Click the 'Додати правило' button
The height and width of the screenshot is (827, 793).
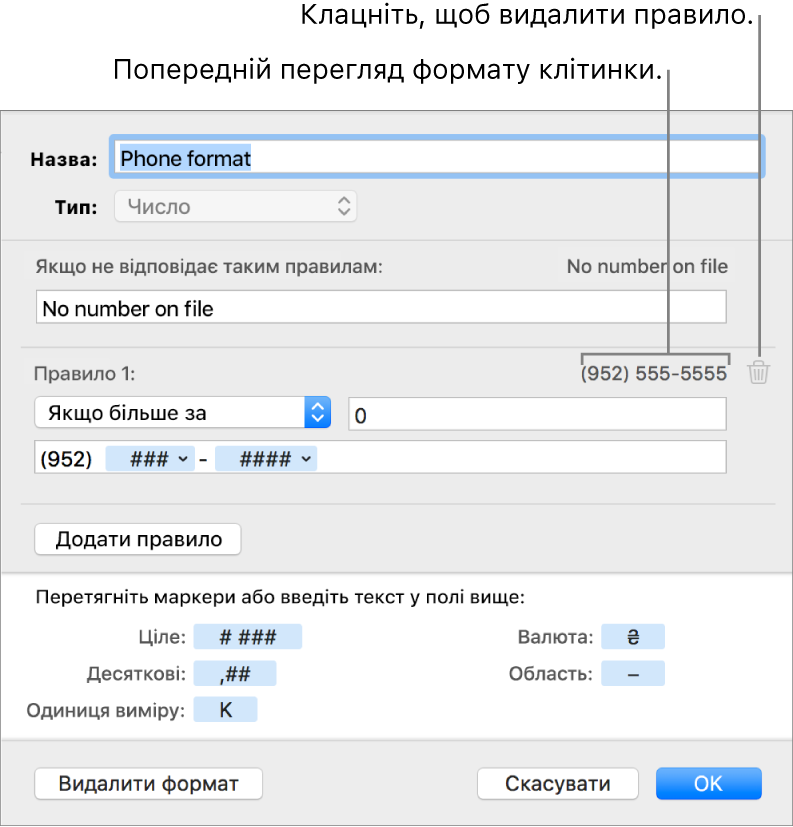[x=138, y=539]
